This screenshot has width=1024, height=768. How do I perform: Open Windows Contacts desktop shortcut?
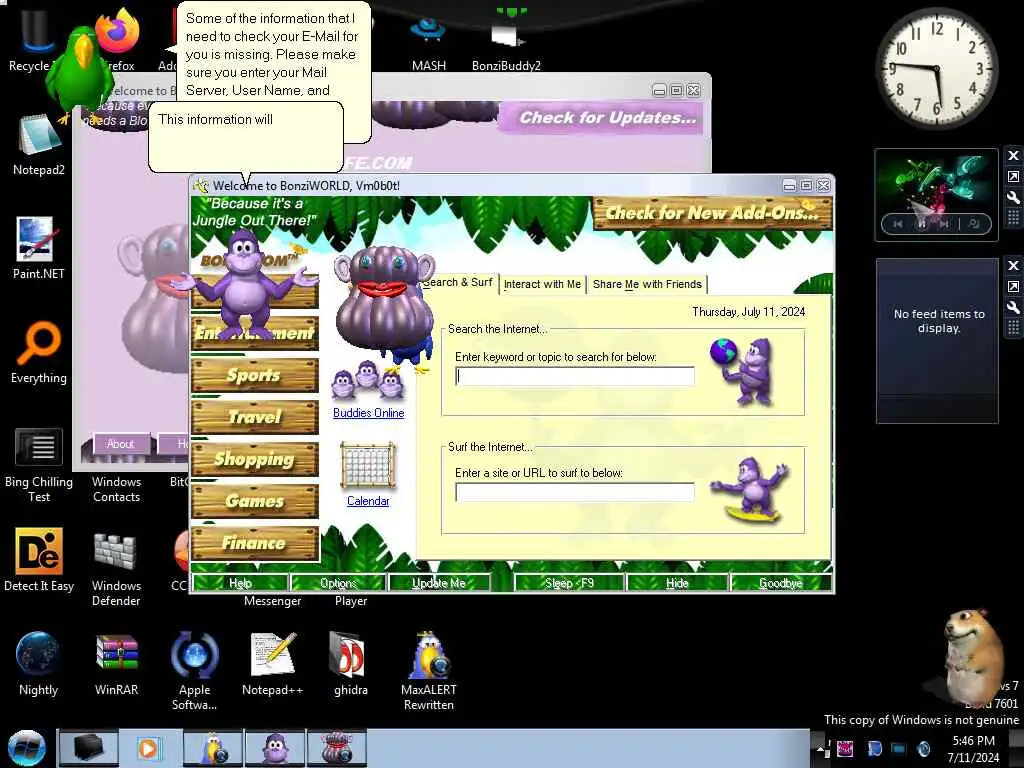pyautogui.click(x=116, y=489)
